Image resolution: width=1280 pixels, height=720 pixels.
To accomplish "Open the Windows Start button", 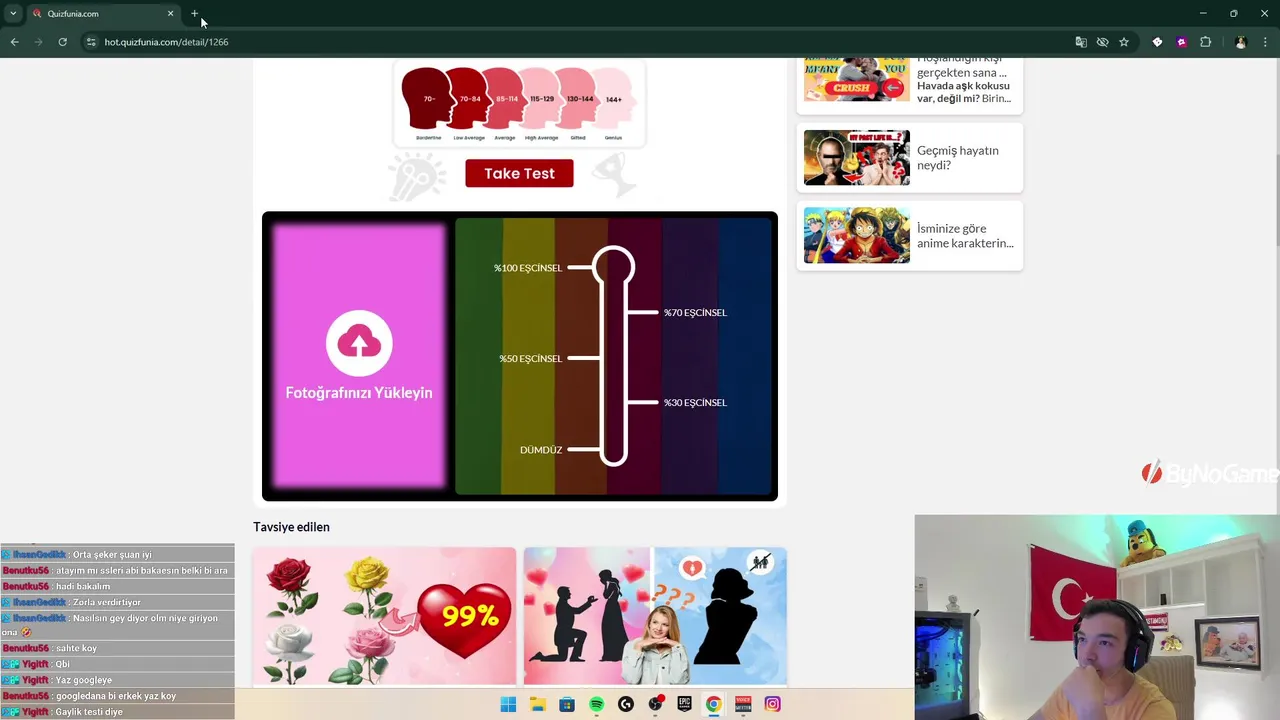I will tap(508, 704).
